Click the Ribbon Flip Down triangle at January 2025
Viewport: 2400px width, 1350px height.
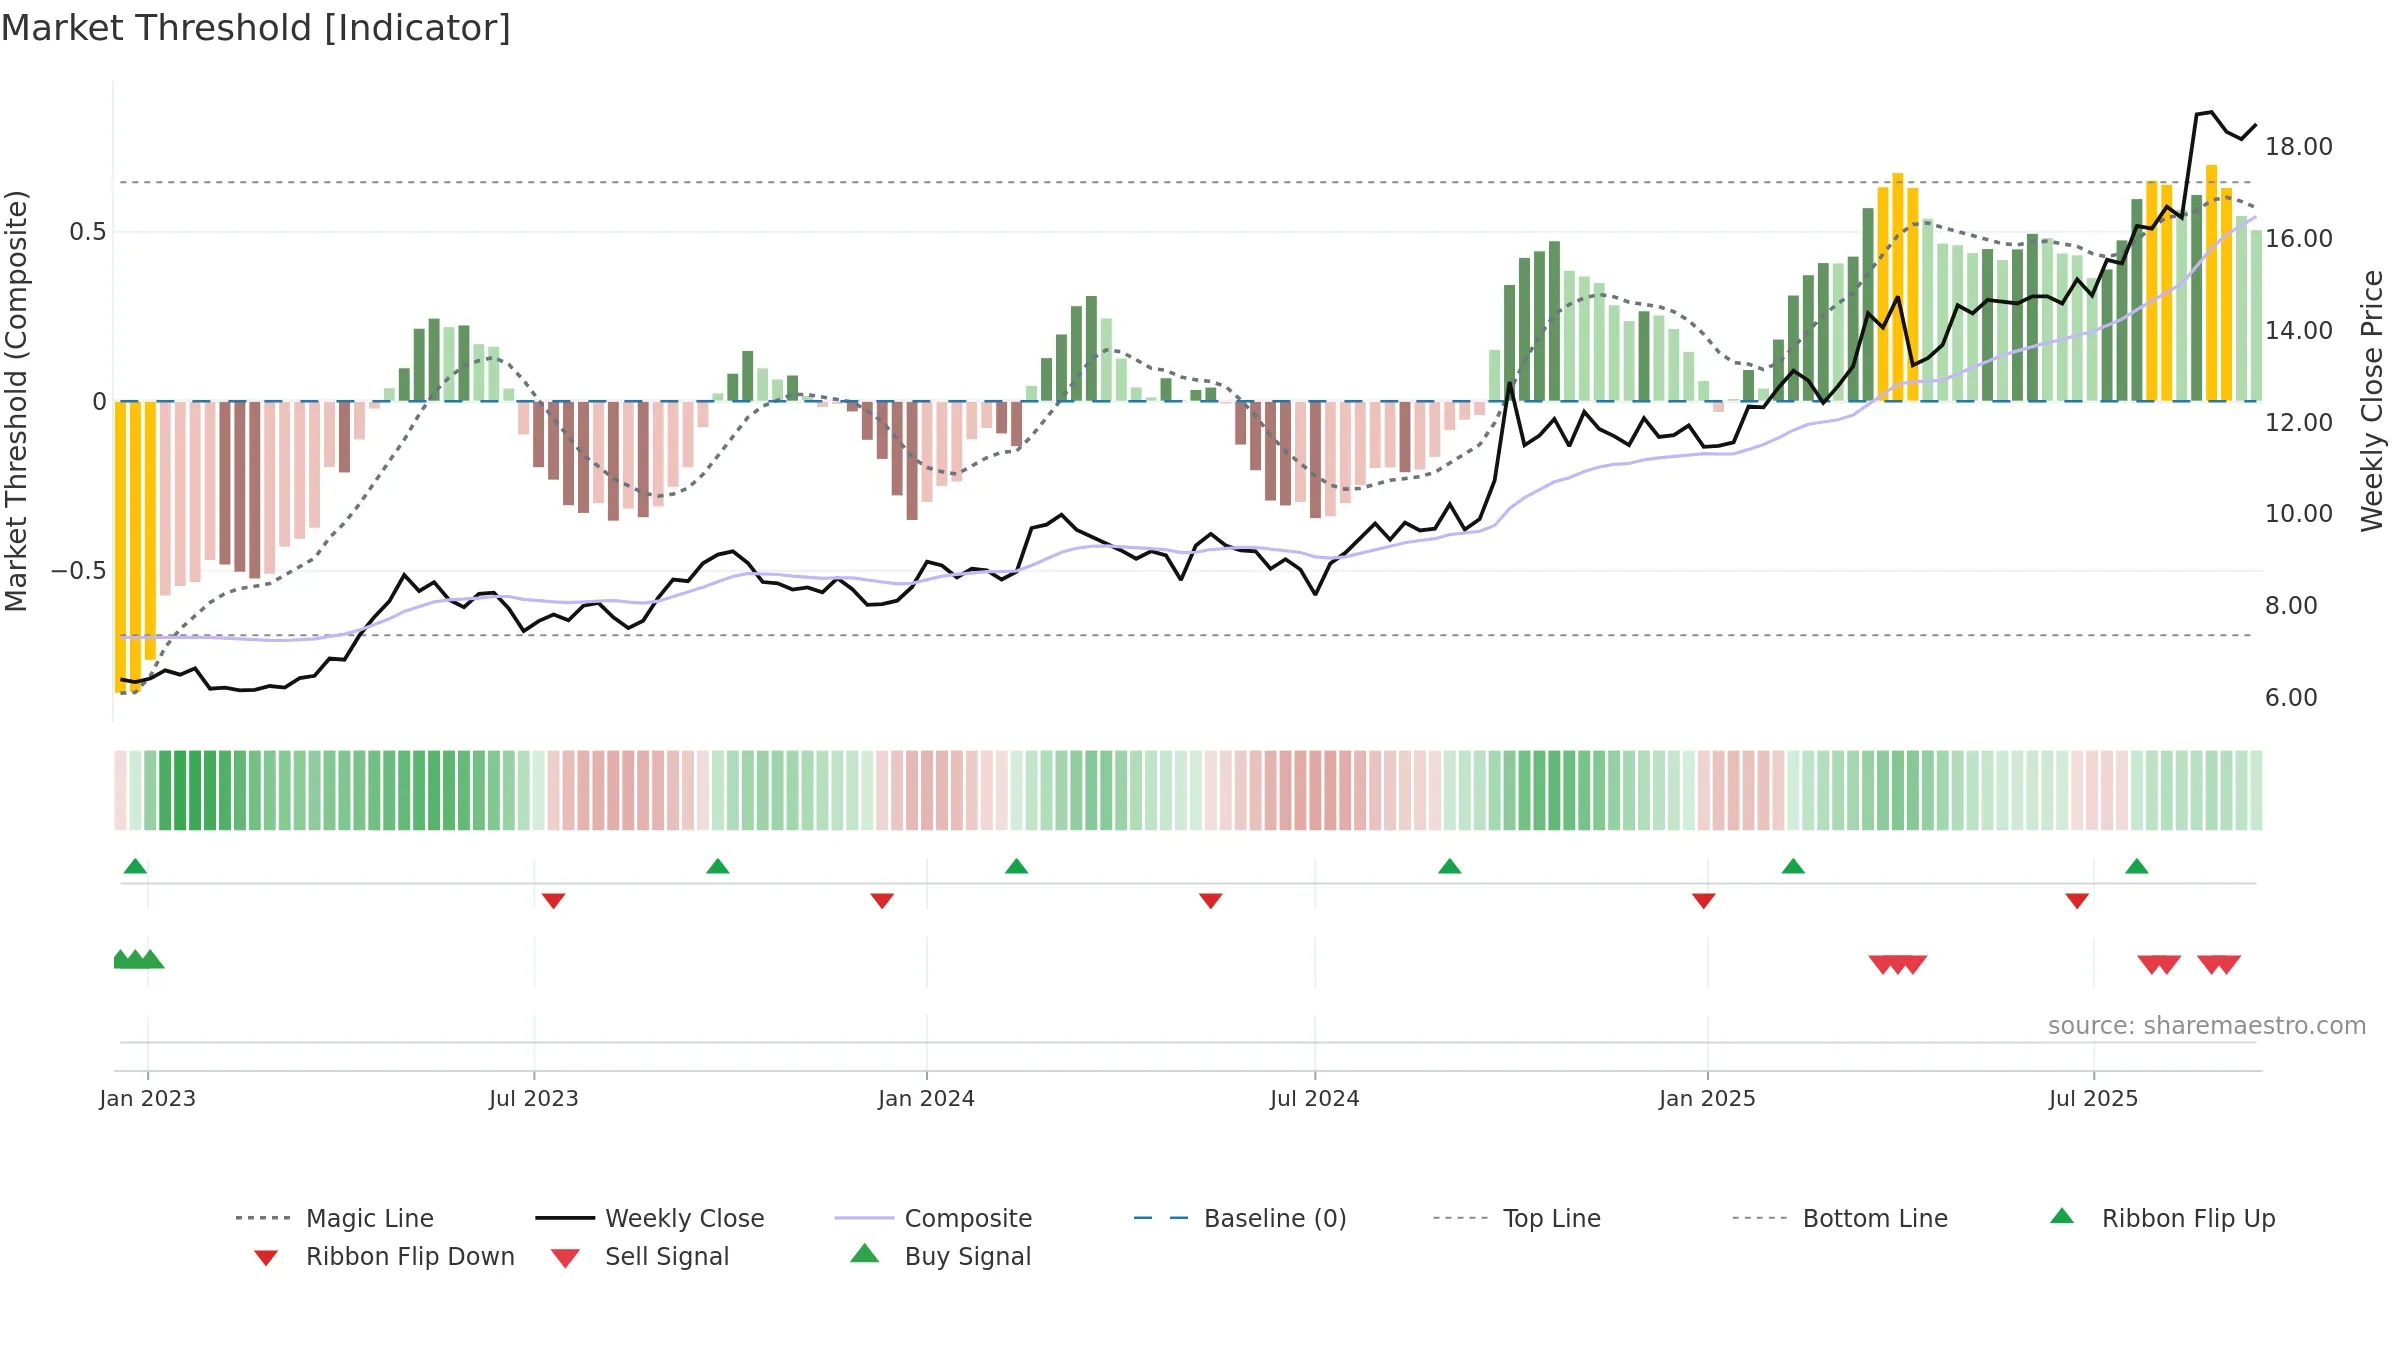[1704, 901]
